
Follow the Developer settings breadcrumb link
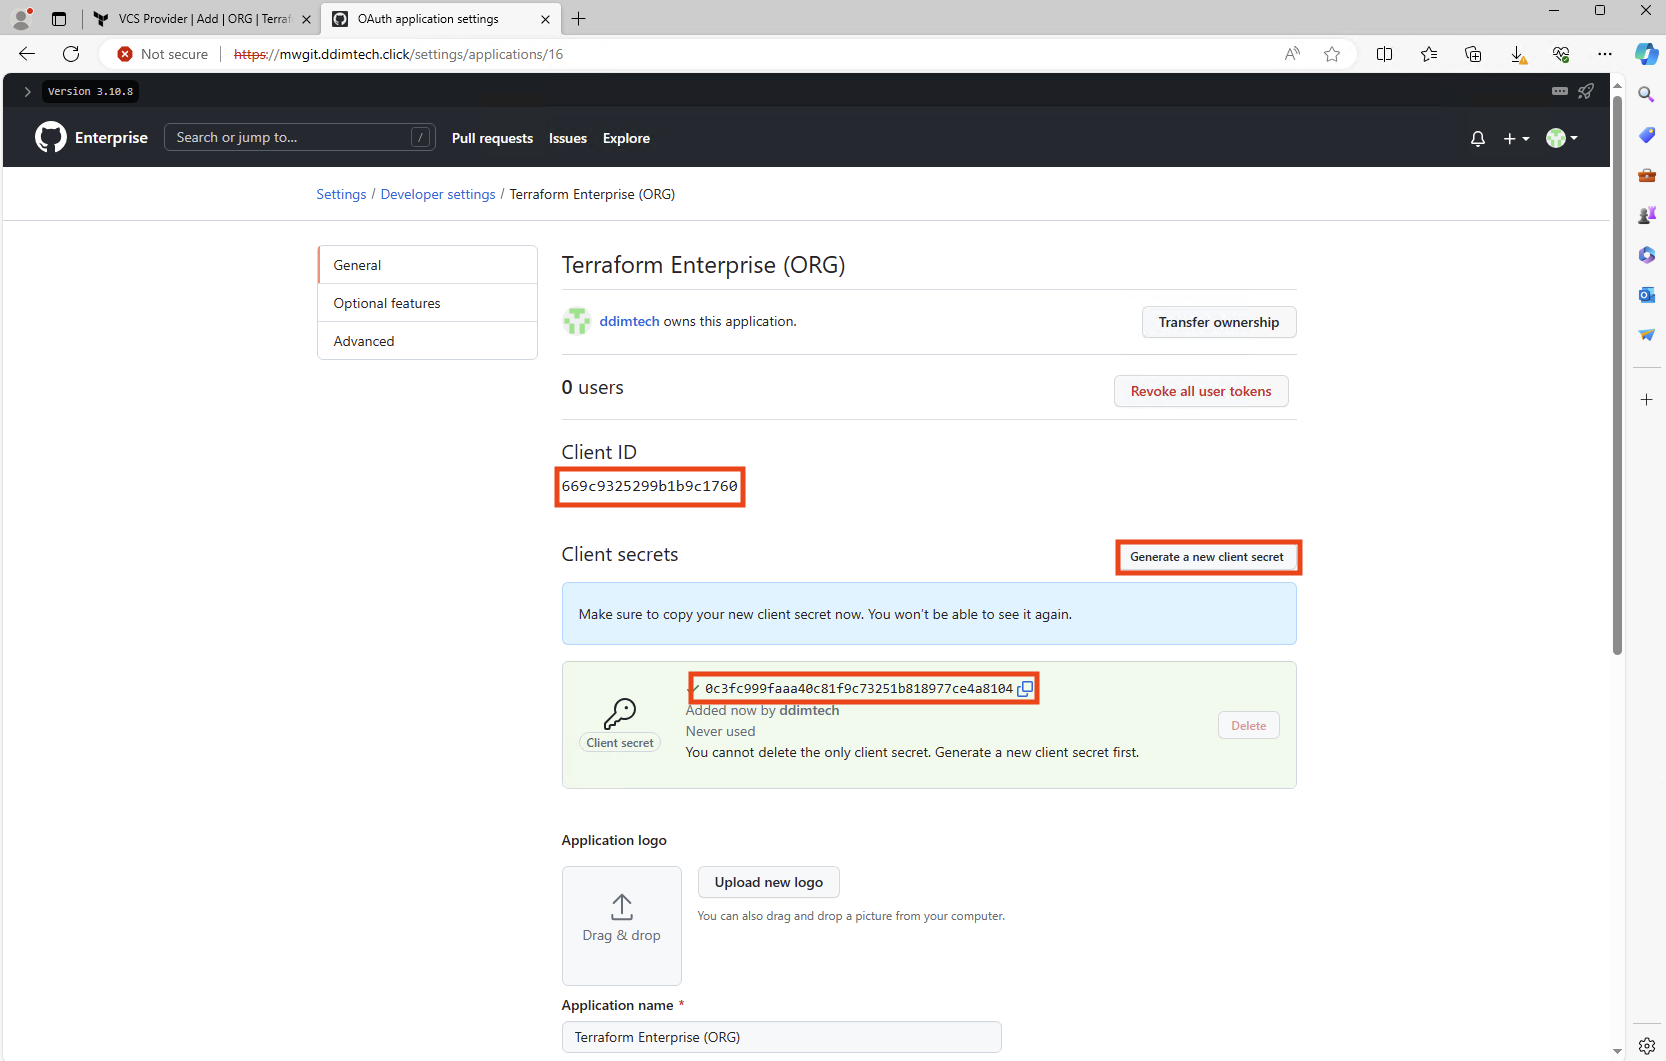[438, 194]
